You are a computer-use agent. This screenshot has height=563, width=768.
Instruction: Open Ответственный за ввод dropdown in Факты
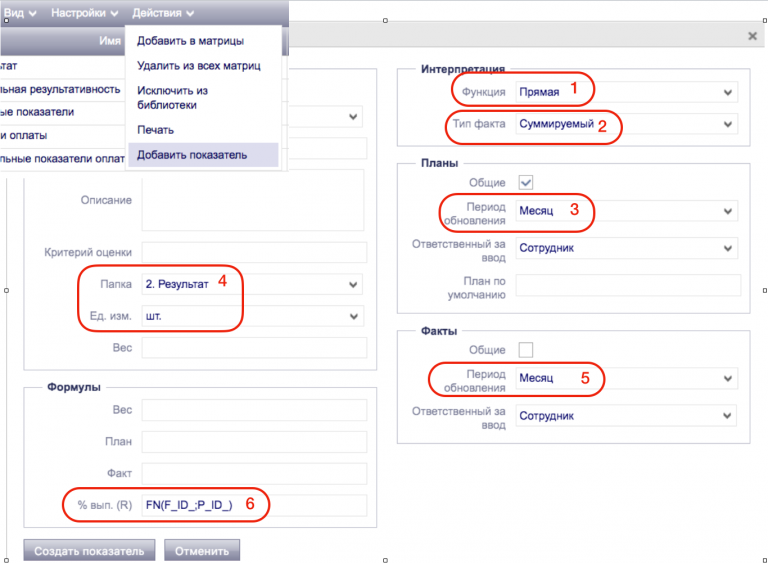(626, 416)
